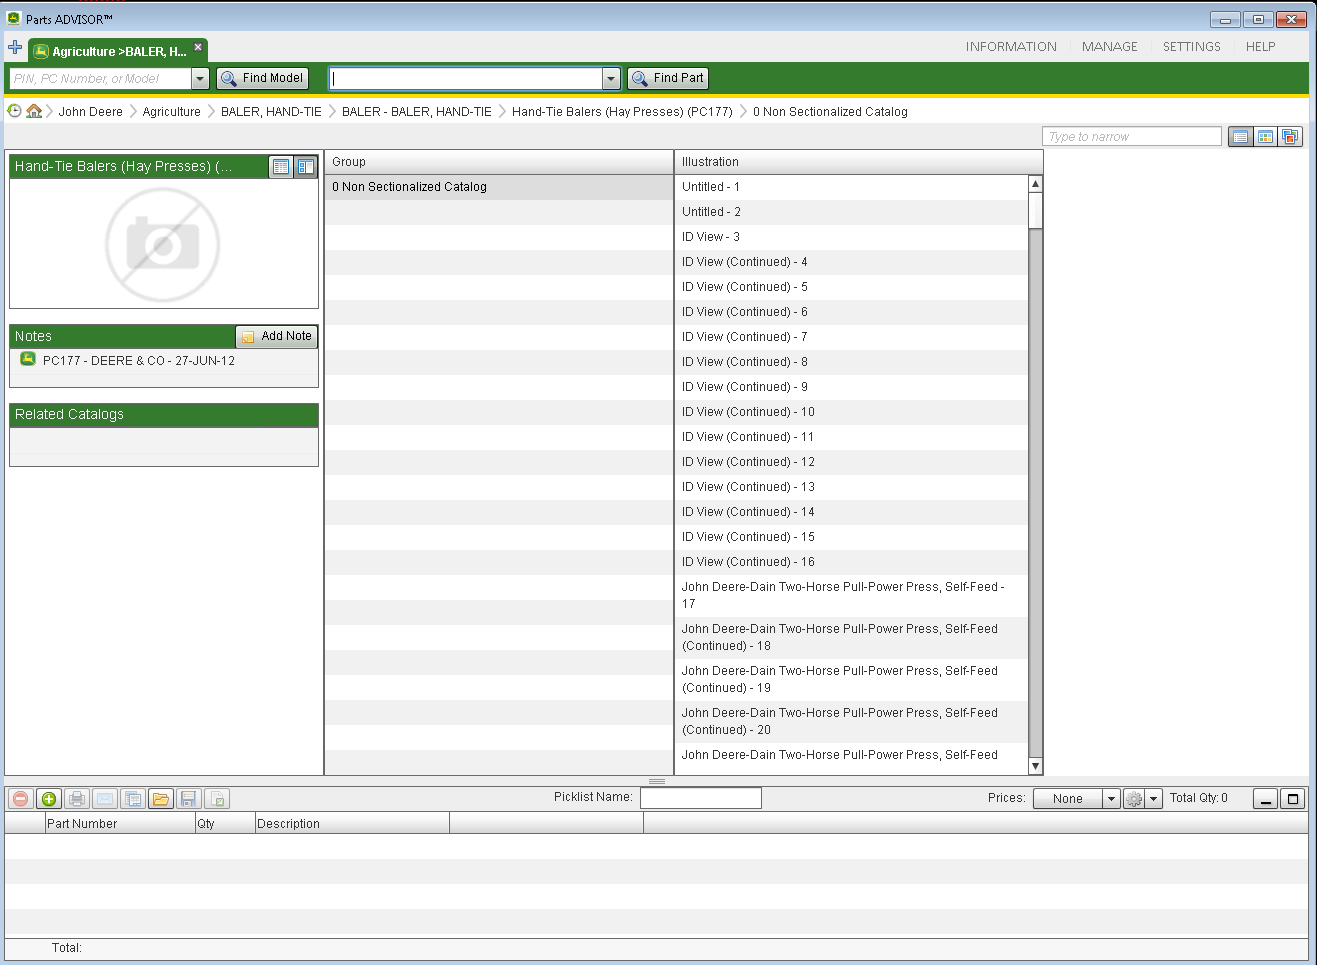Select illustration ID View (Continued) - 16

pos(851,562)
